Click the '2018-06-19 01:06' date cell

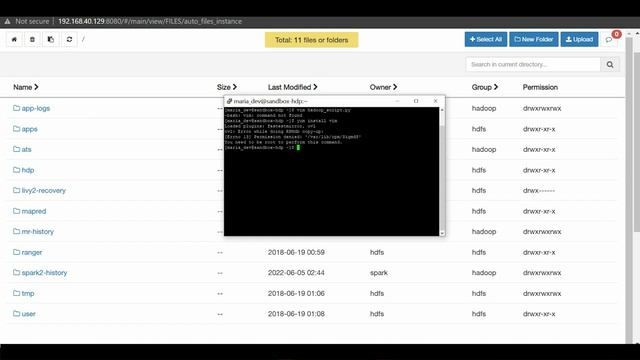(296, 293)
